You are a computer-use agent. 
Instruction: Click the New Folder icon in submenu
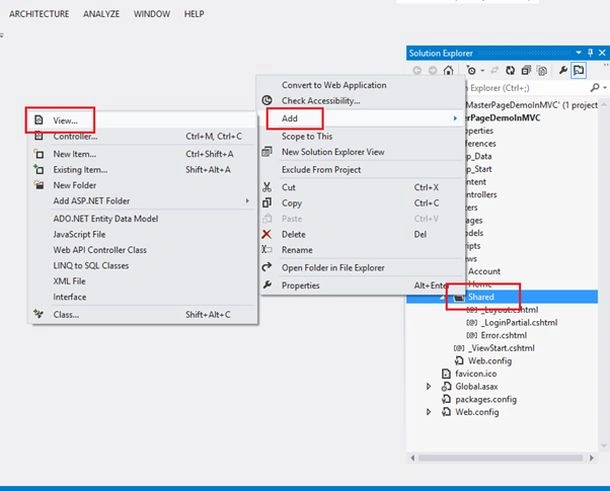point(39,185)
